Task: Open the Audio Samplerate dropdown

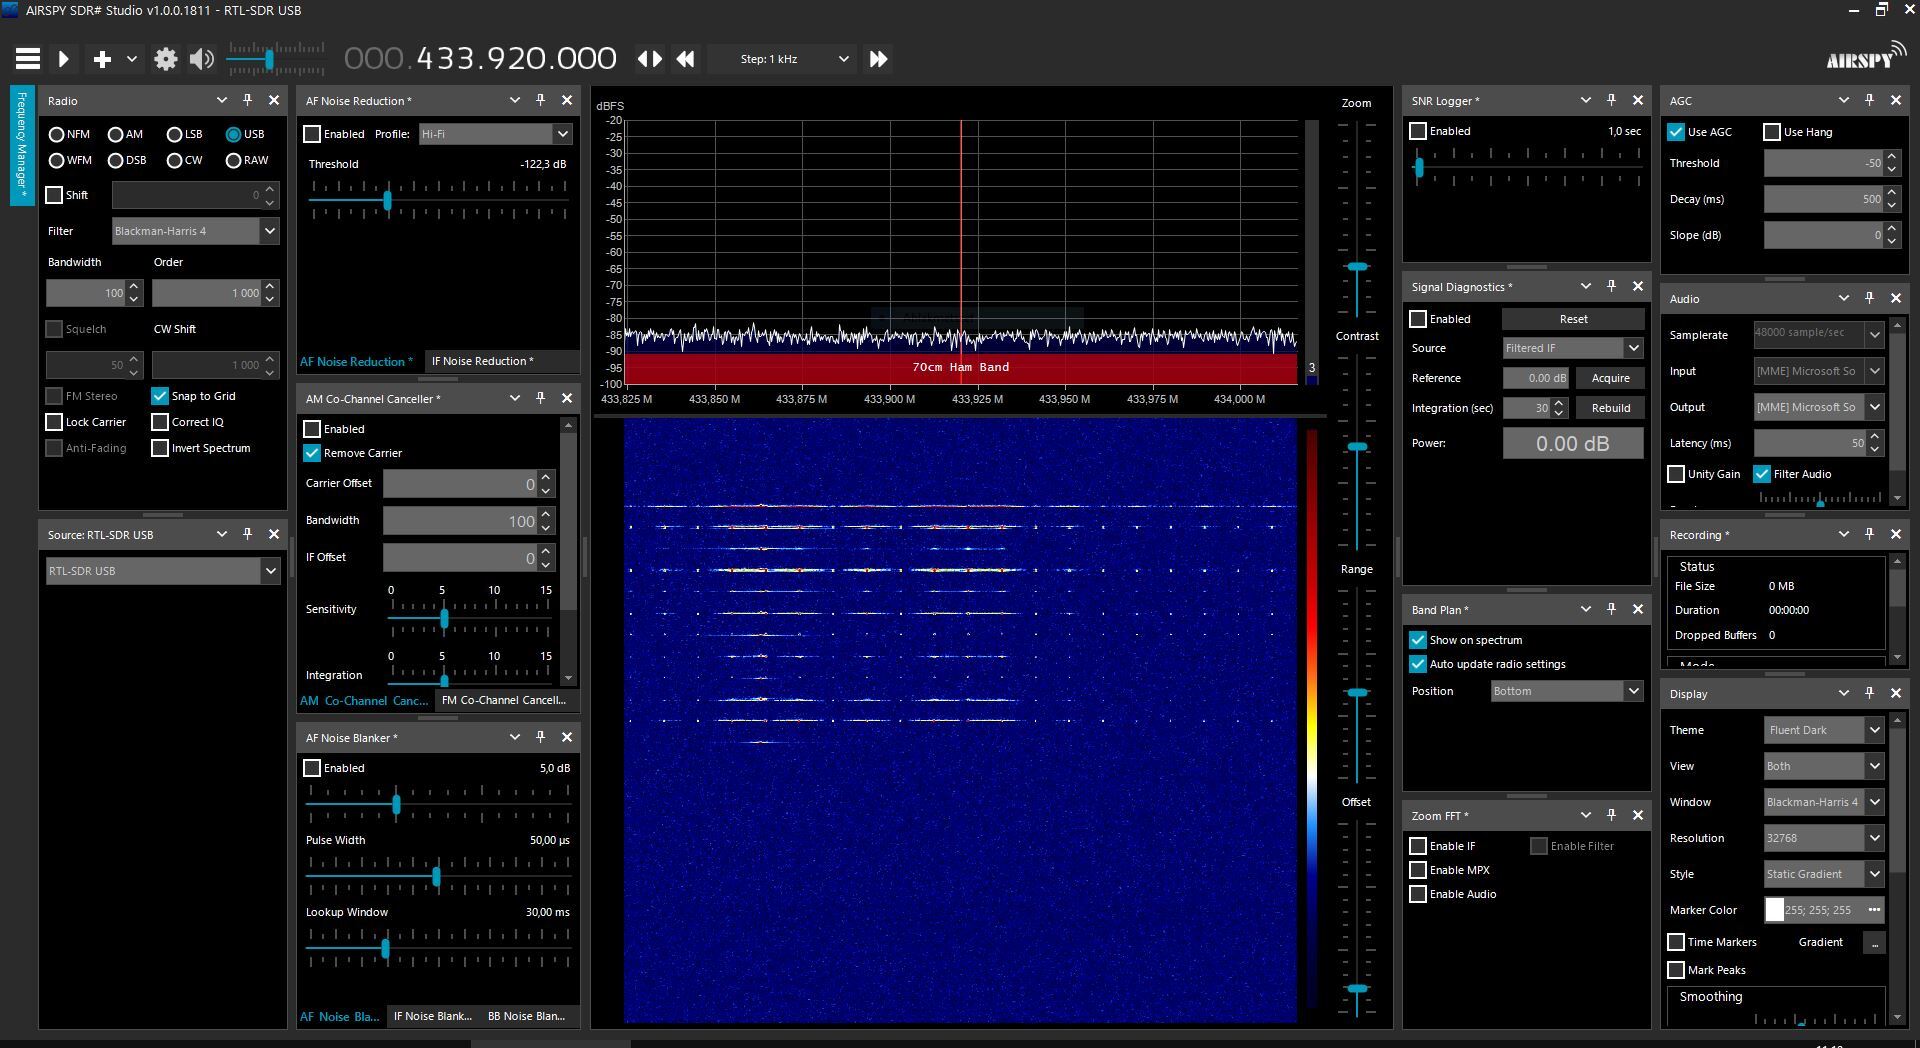Action: coord(1819,334)
